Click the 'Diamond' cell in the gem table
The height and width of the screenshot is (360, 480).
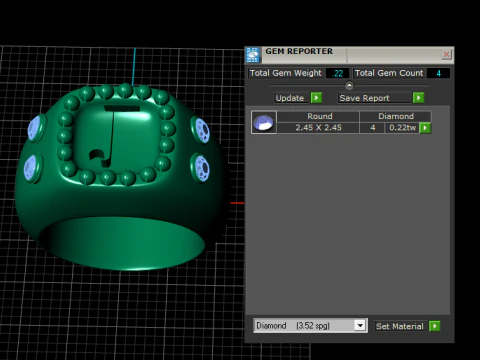[396, 116]
